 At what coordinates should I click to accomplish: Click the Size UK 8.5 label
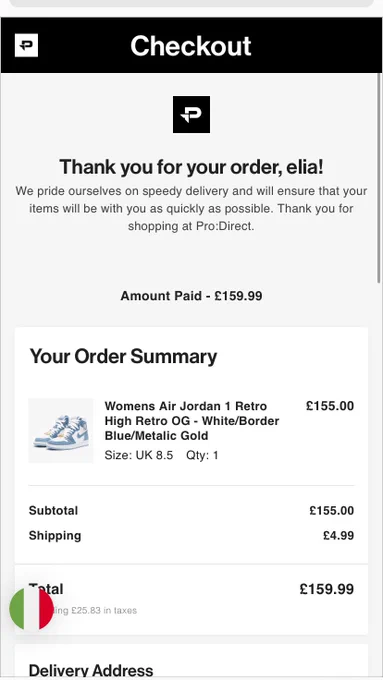point(139,455)
